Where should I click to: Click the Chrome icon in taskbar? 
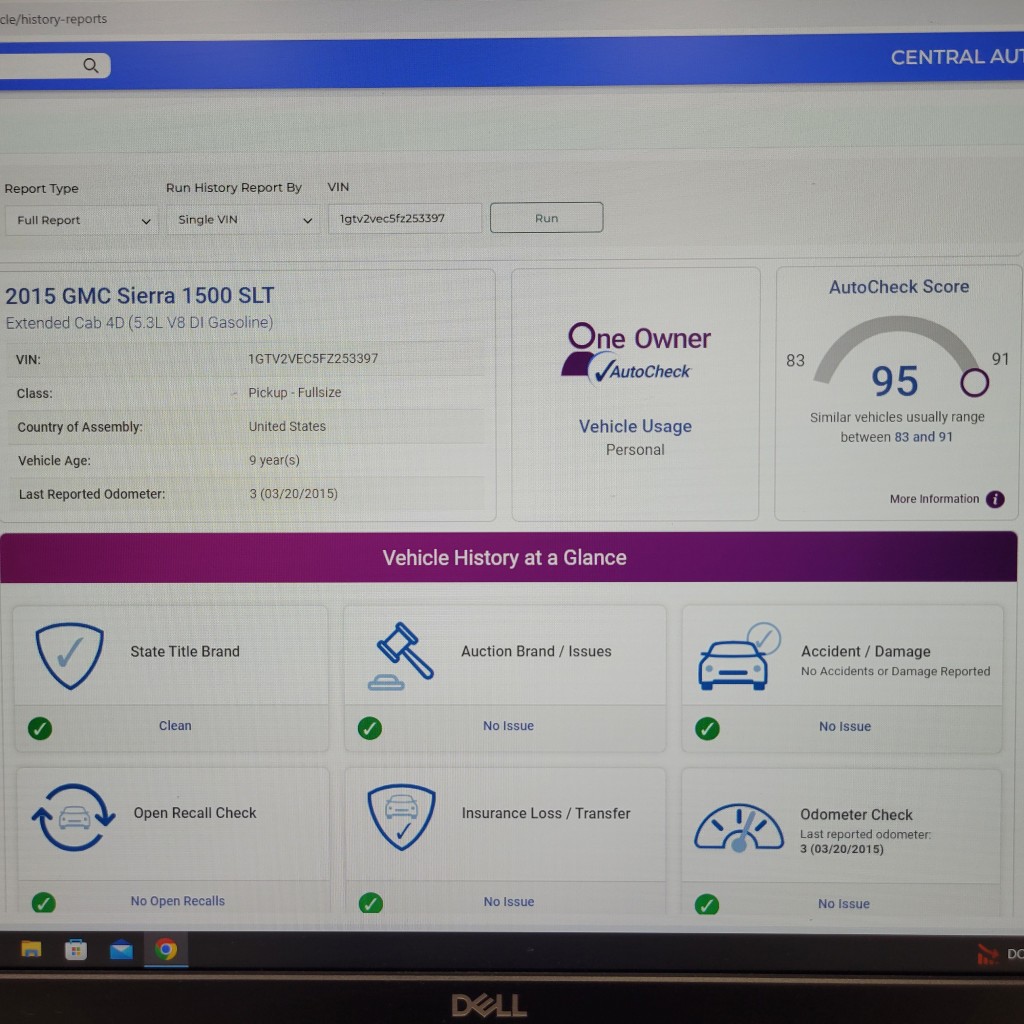(x=166, y=949)
